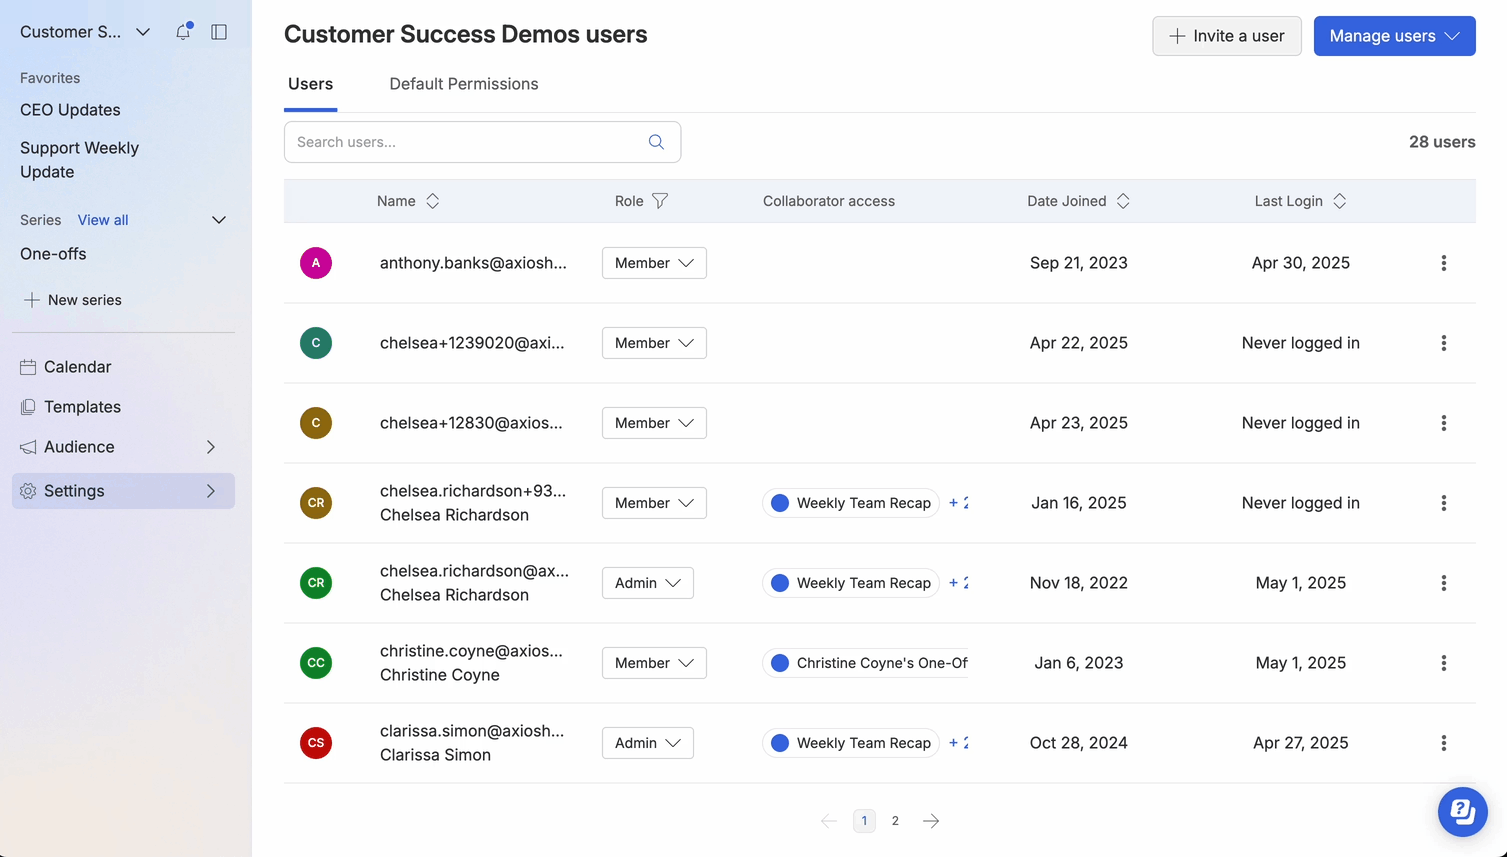The width and height of the screenshot is (1507, 857).
Task: View all series
Action: coord(103,220)
